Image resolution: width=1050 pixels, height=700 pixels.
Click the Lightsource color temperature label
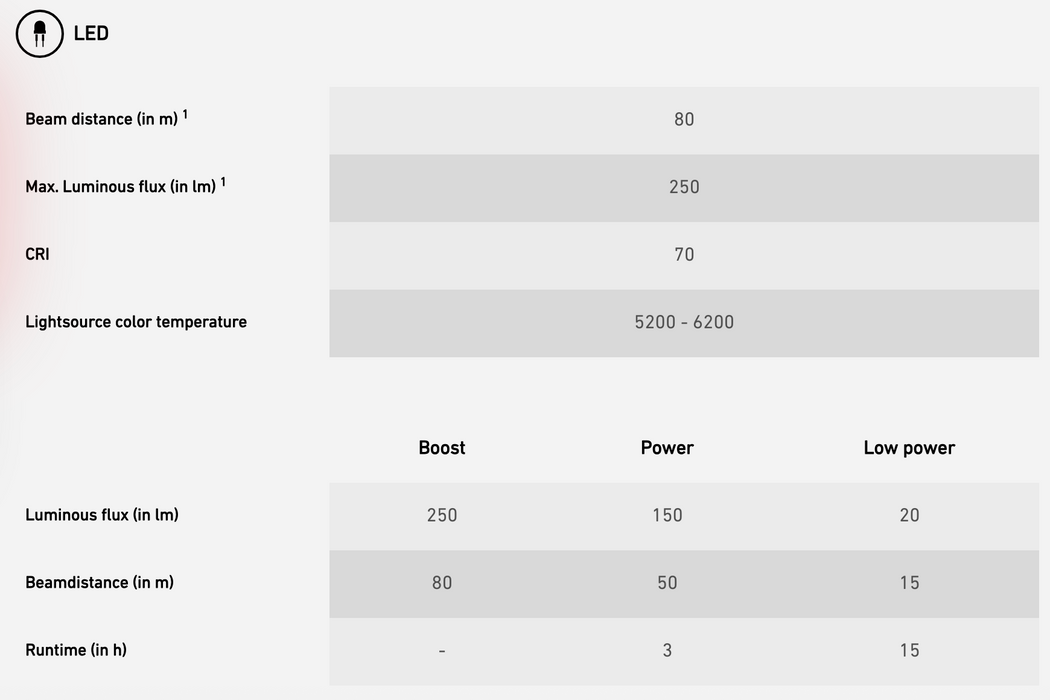pos(136,322)
